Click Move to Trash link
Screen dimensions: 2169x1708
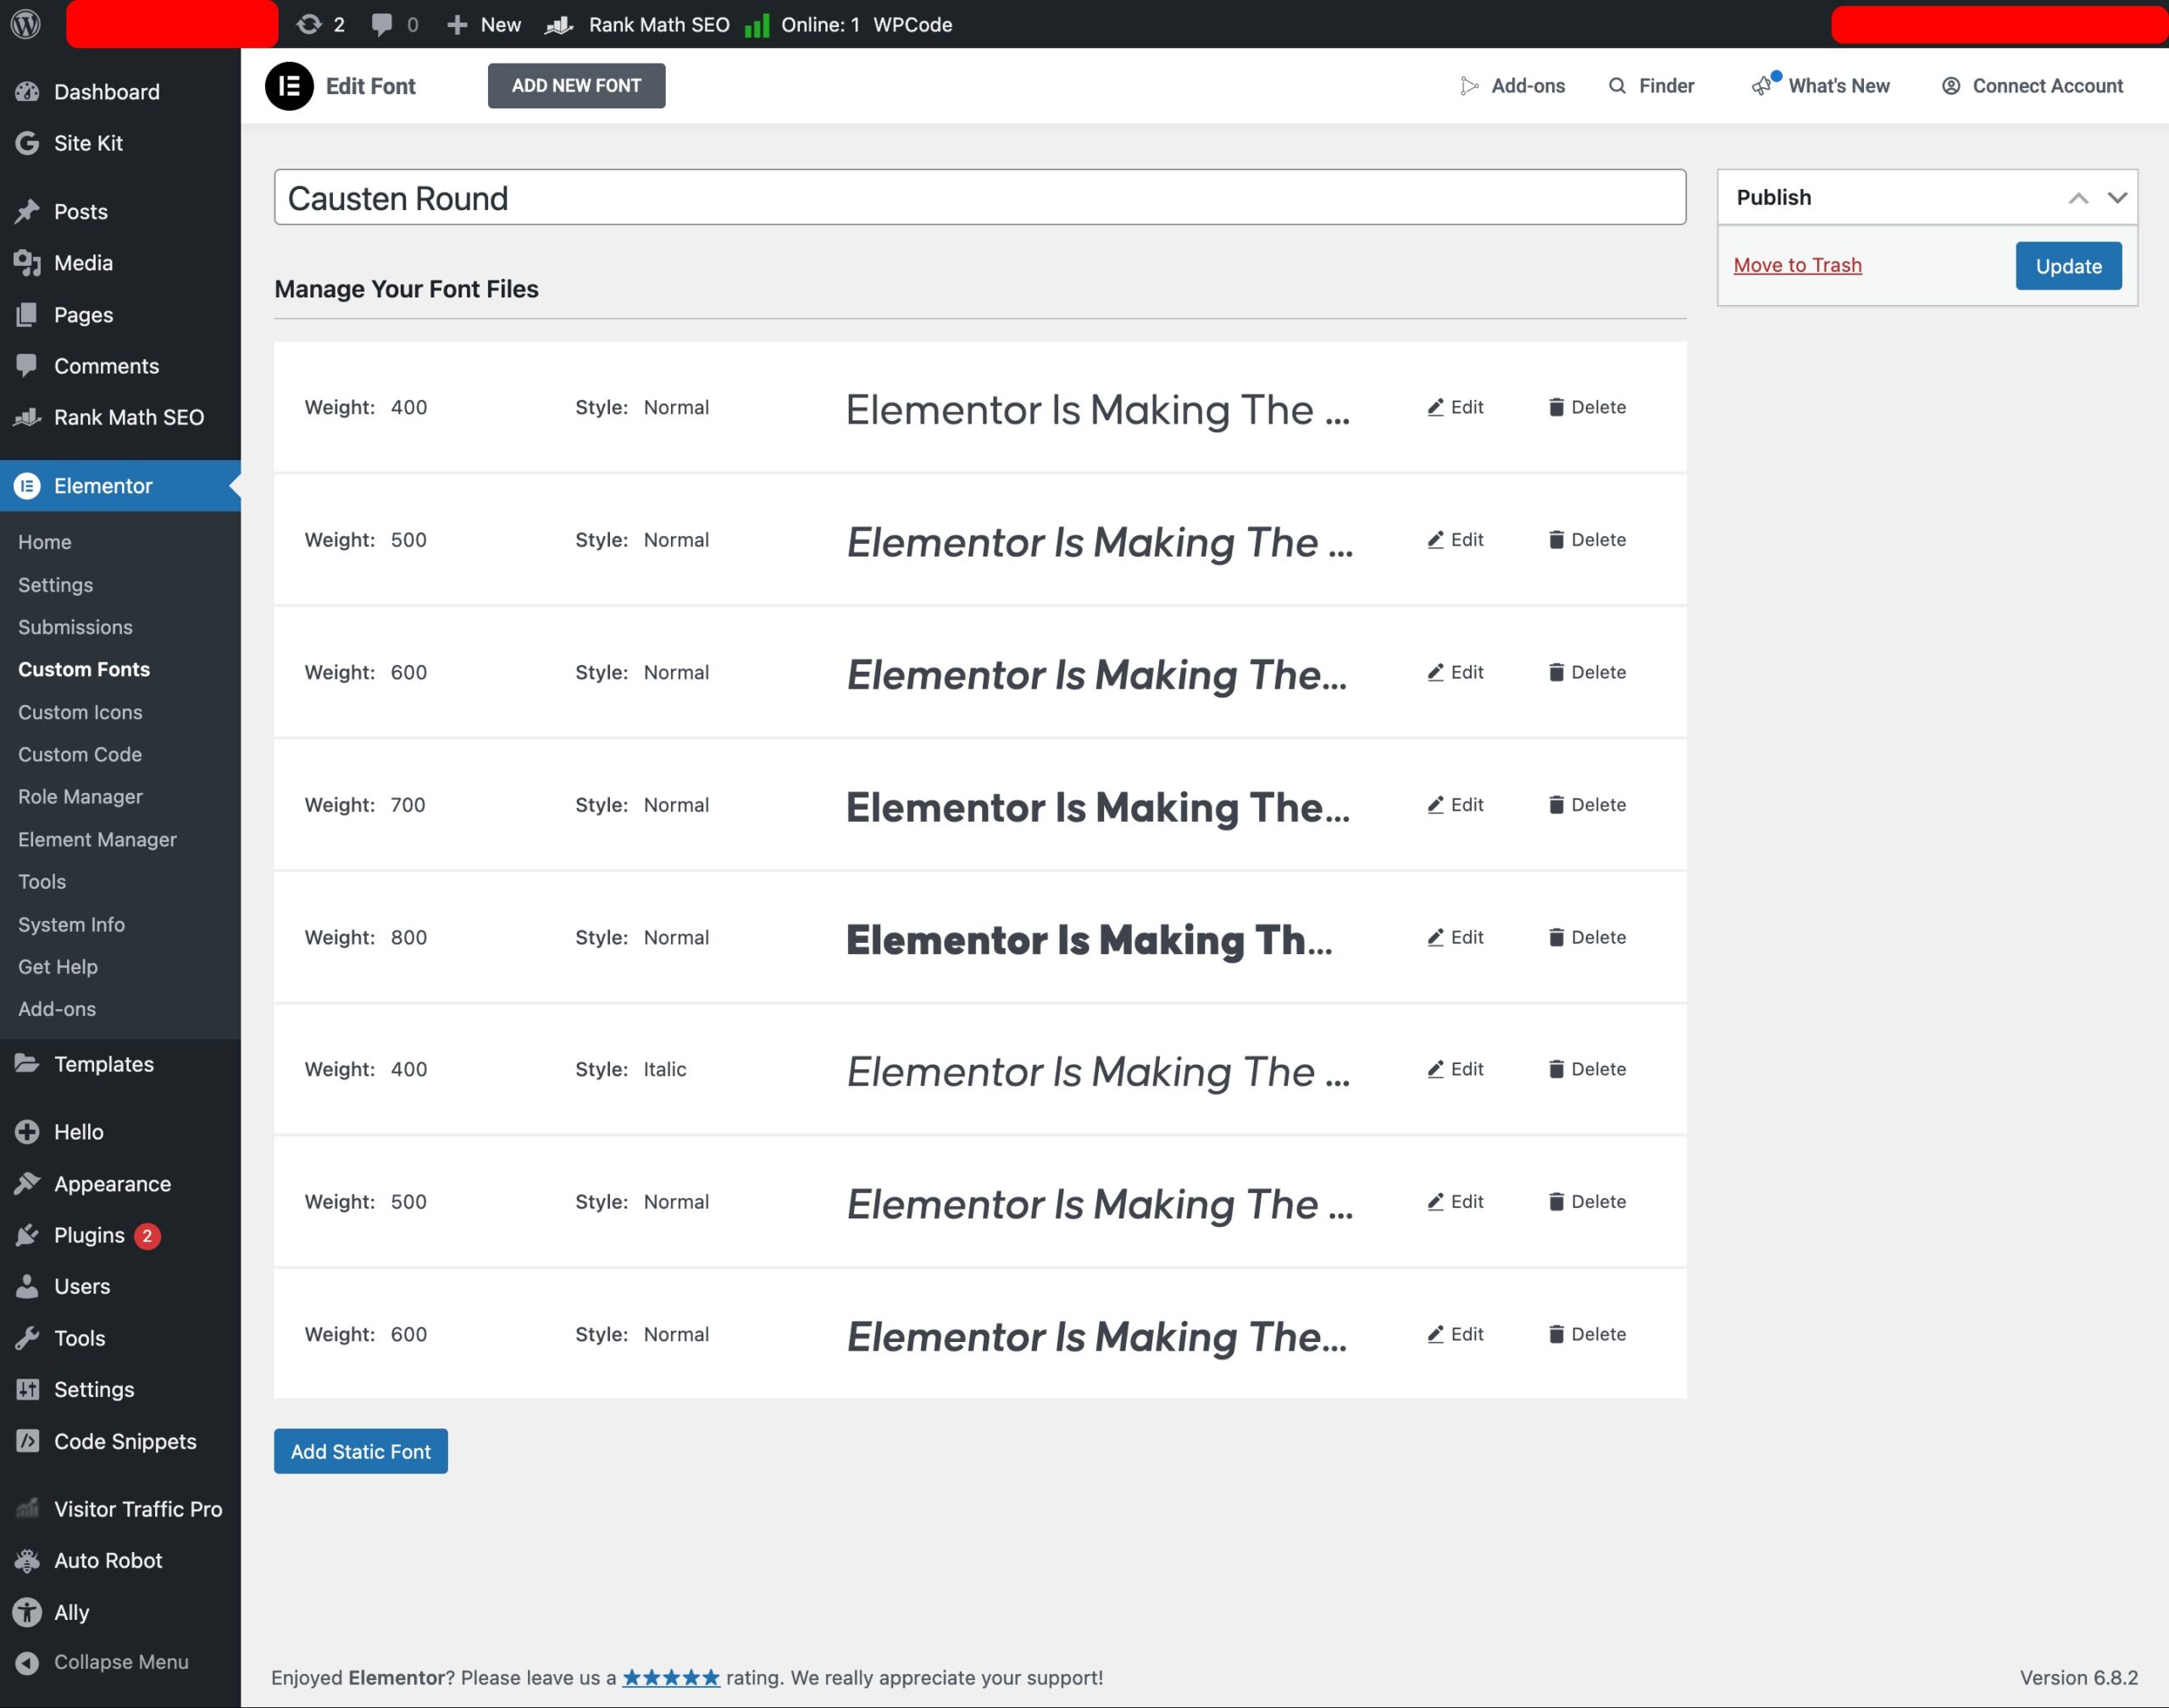(1797, 265)
